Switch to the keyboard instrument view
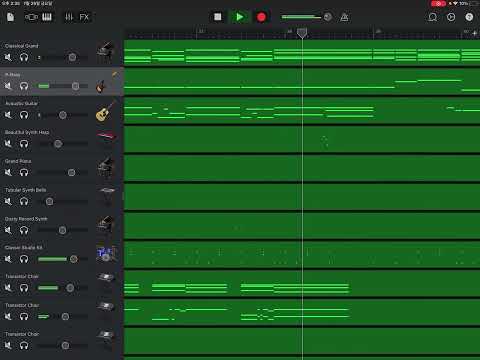The image size is (480, 360). [x=47, y=17]
